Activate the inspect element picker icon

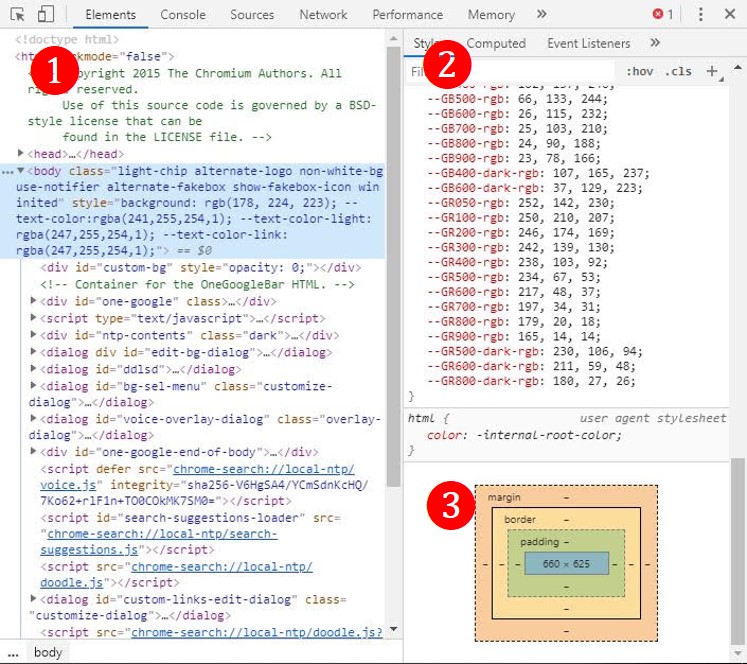pyautogui.click(x=17, y=15)
